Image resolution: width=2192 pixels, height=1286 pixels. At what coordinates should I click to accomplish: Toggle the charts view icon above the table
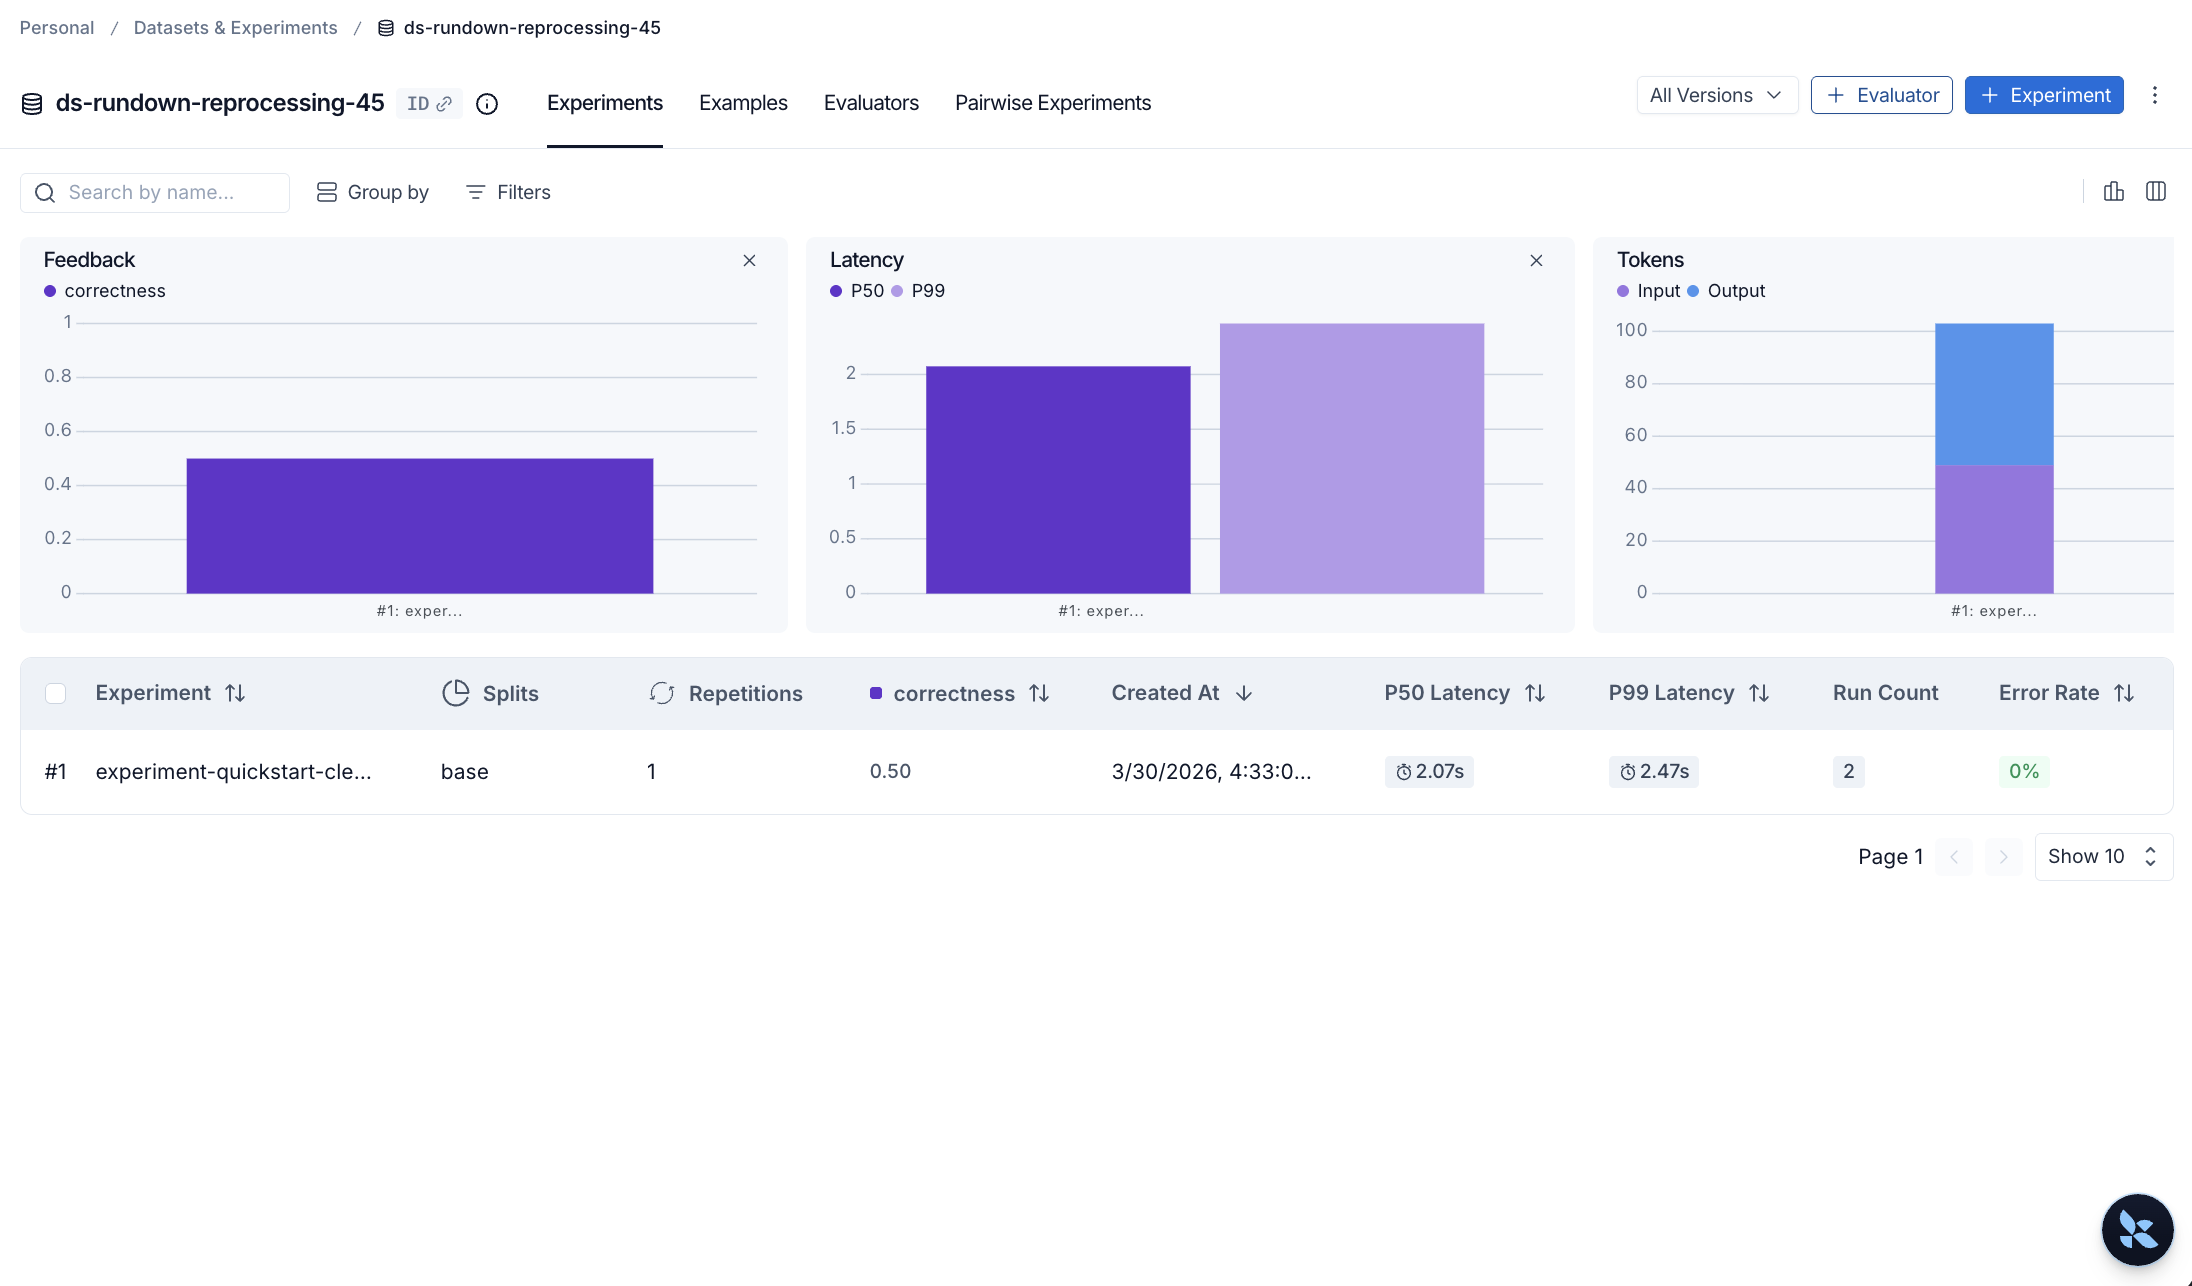pyautogui.click(x=2113, y=191)
